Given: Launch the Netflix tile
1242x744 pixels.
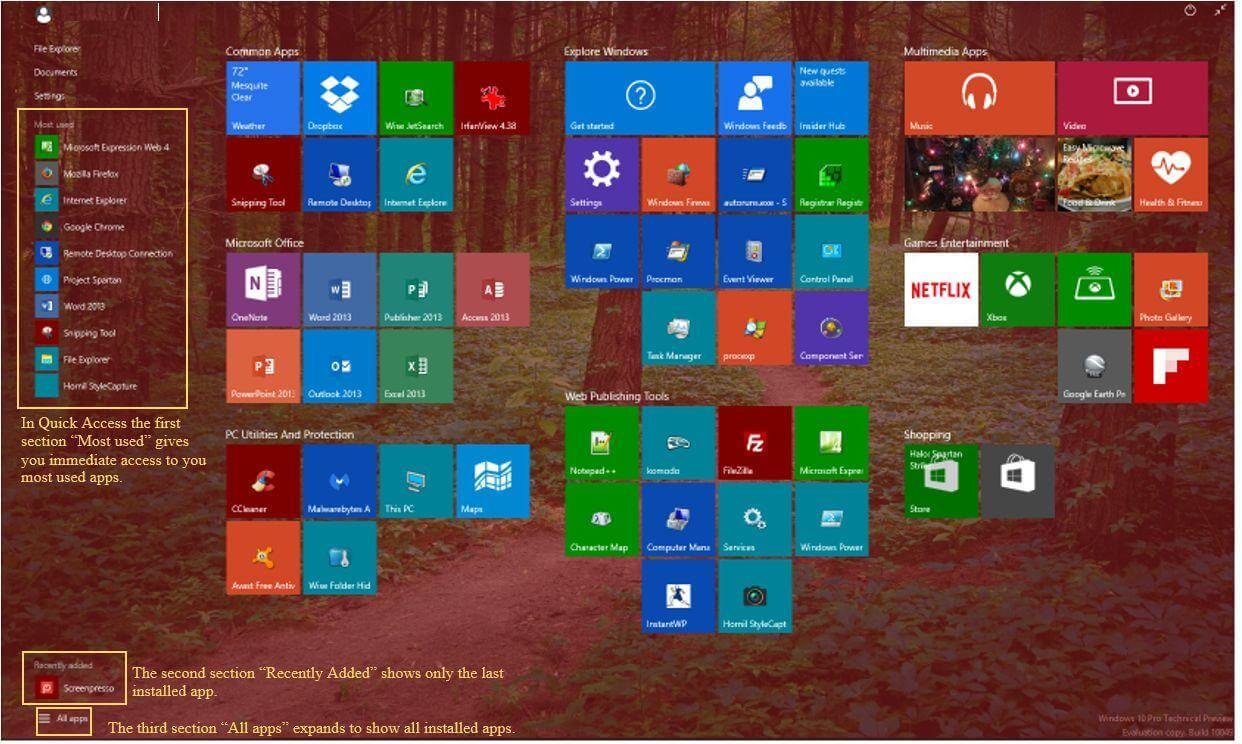Looking at the screenshot, I should pyautogui.click(x=941, y=290).
